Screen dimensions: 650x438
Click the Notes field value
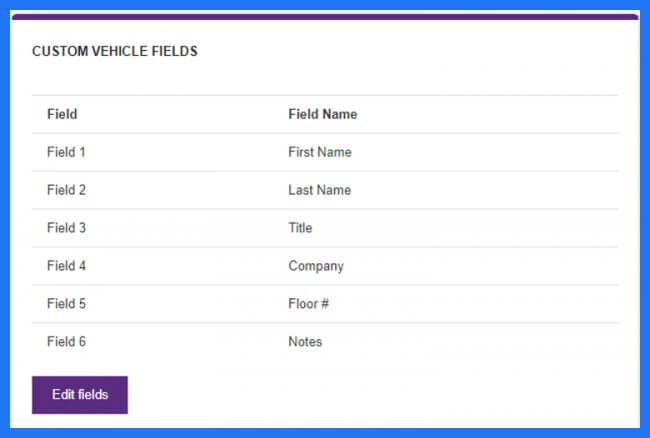coord(305,341)
